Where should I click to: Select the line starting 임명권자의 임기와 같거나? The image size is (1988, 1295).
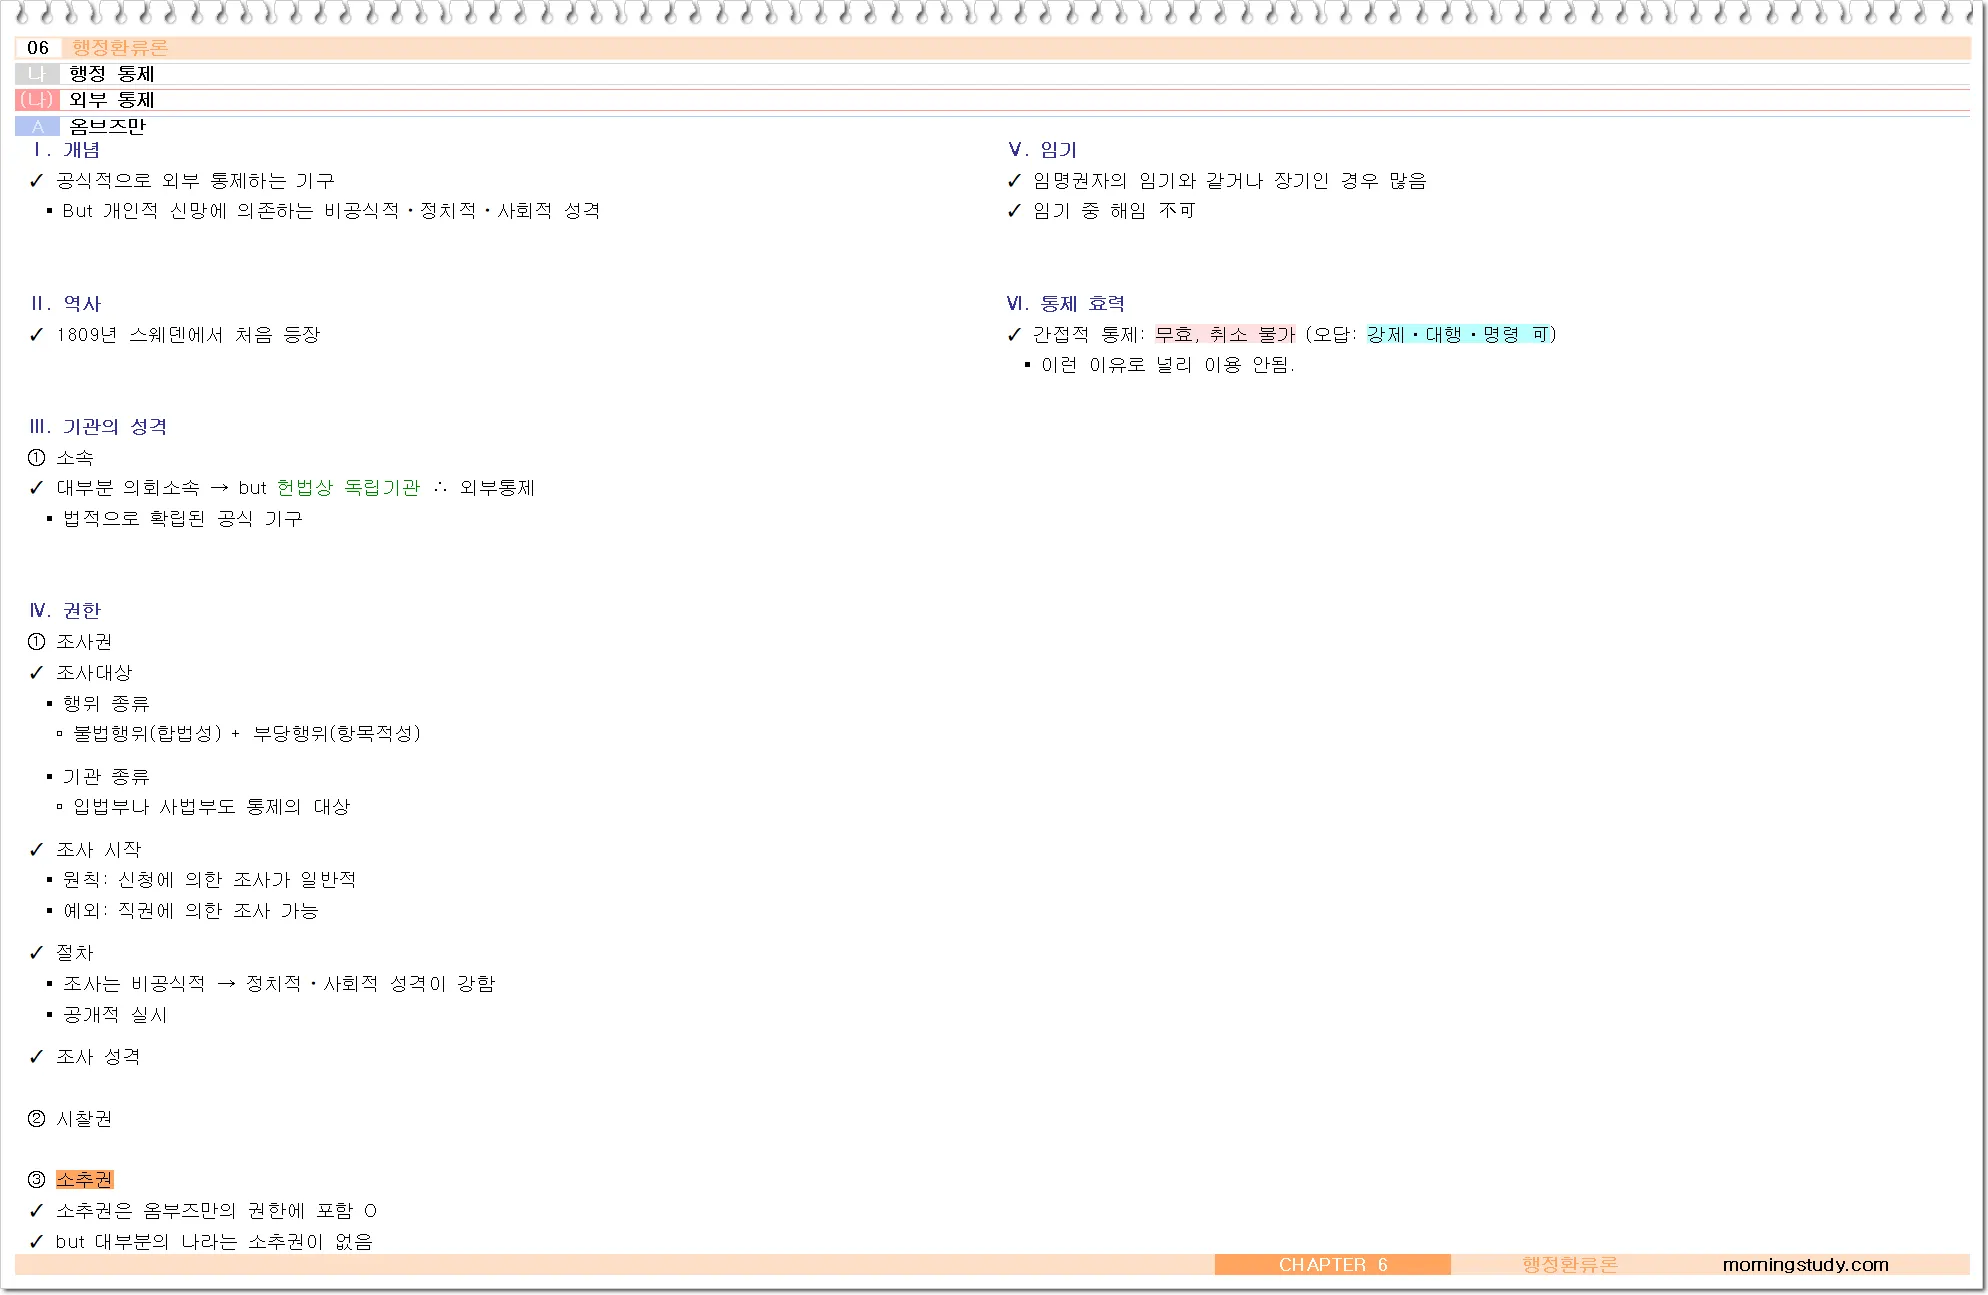pyautogui.click(x=1230, y=181)
